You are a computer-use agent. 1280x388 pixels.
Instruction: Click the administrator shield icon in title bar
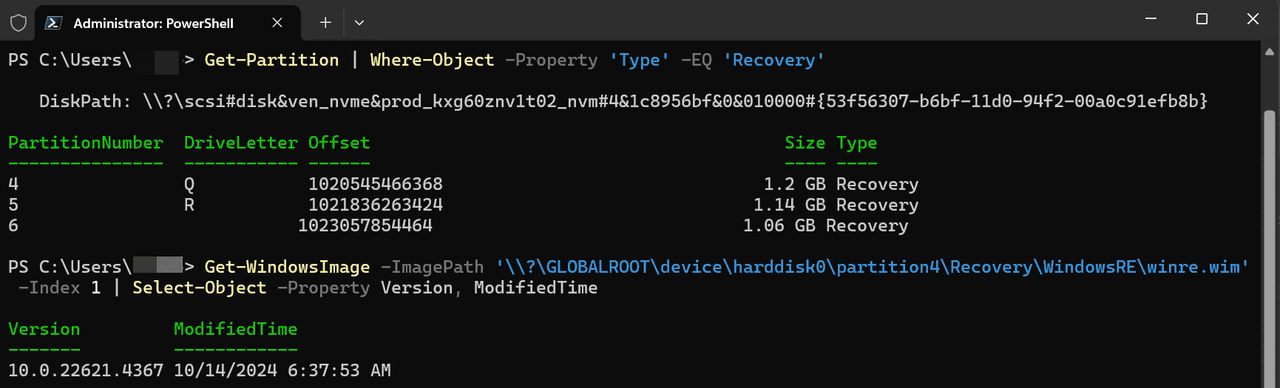(18, 21)
